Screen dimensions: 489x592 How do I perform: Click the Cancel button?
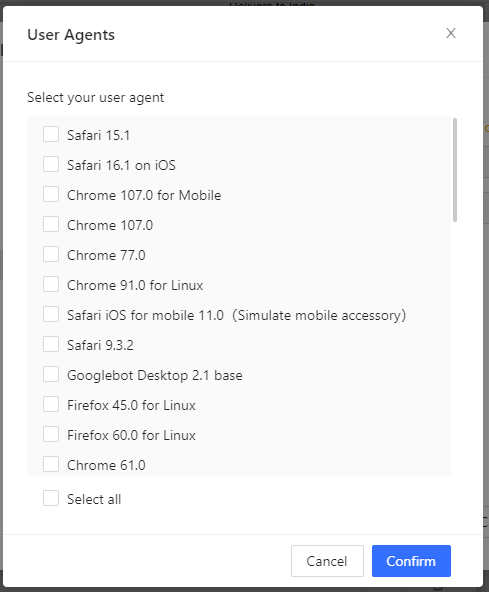327,561
